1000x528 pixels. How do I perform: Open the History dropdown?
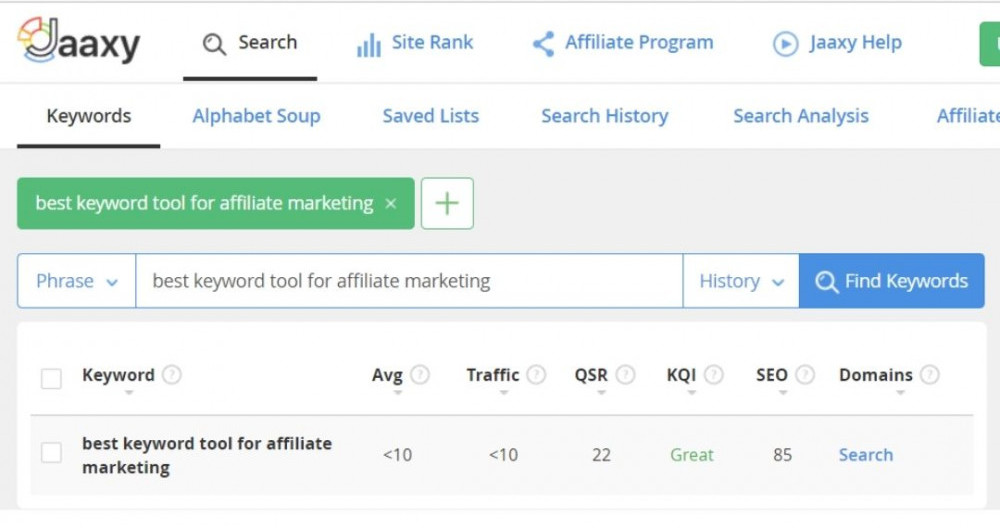[741, 281]
